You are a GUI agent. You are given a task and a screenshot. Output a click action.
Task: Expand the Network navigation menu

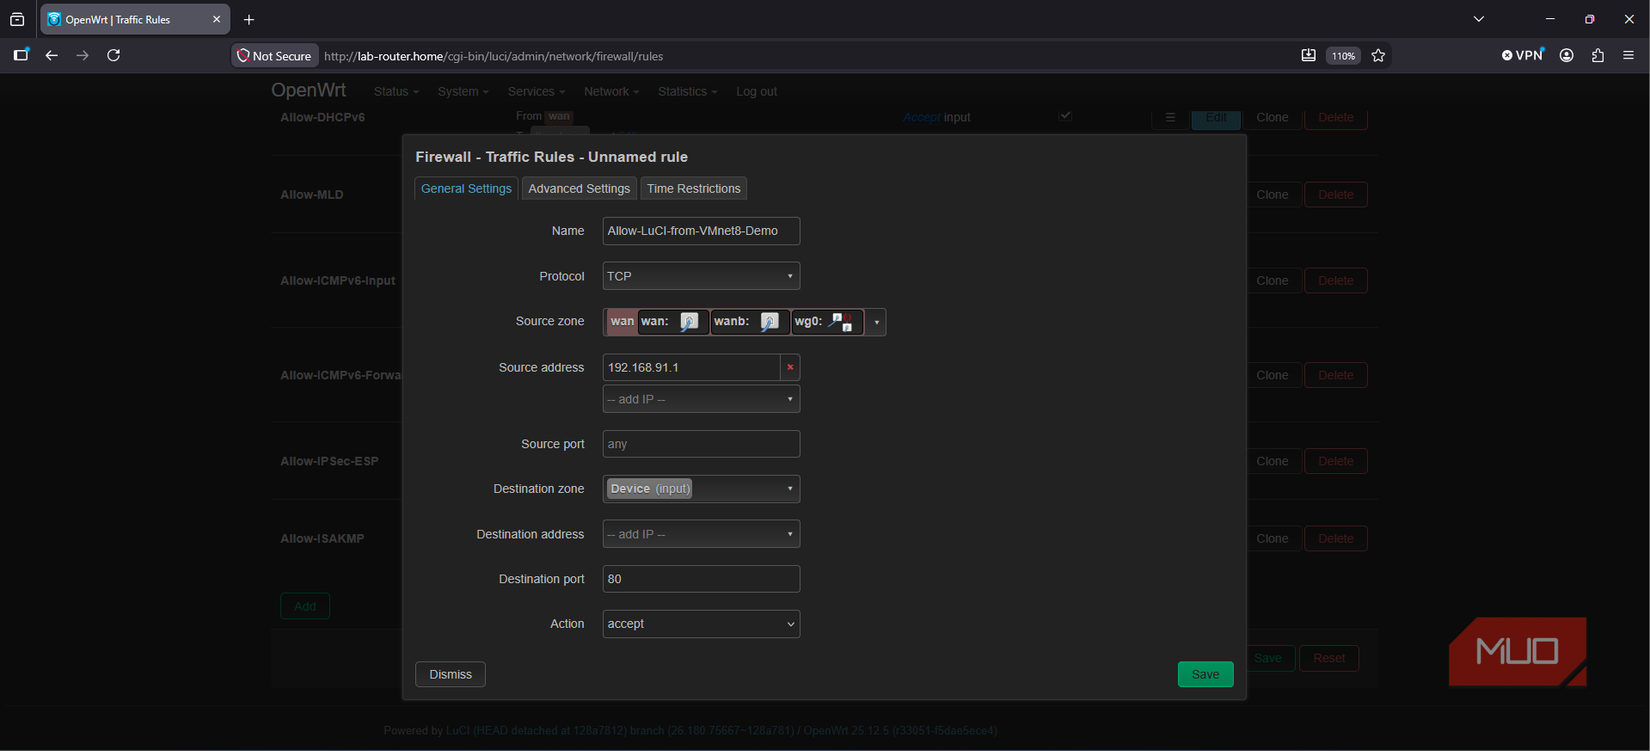point(611,91)
